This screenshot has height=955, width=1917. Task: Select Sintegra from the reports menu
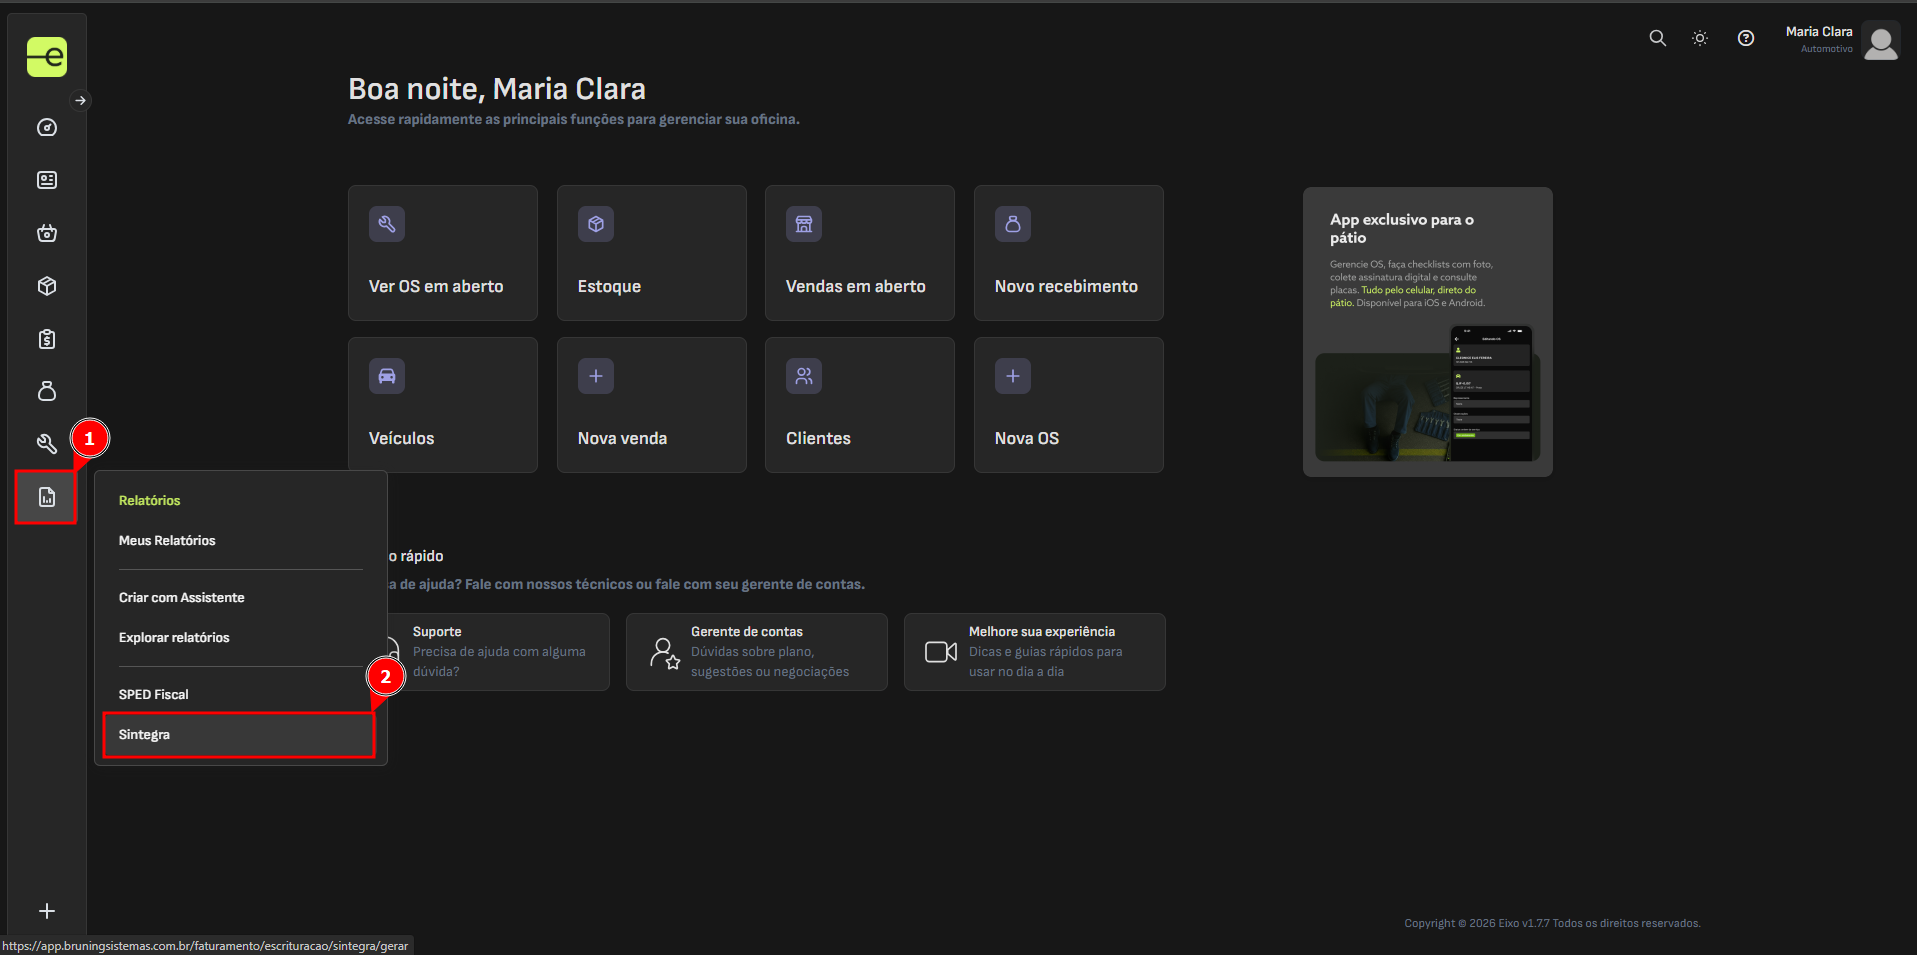click(239, 735)
